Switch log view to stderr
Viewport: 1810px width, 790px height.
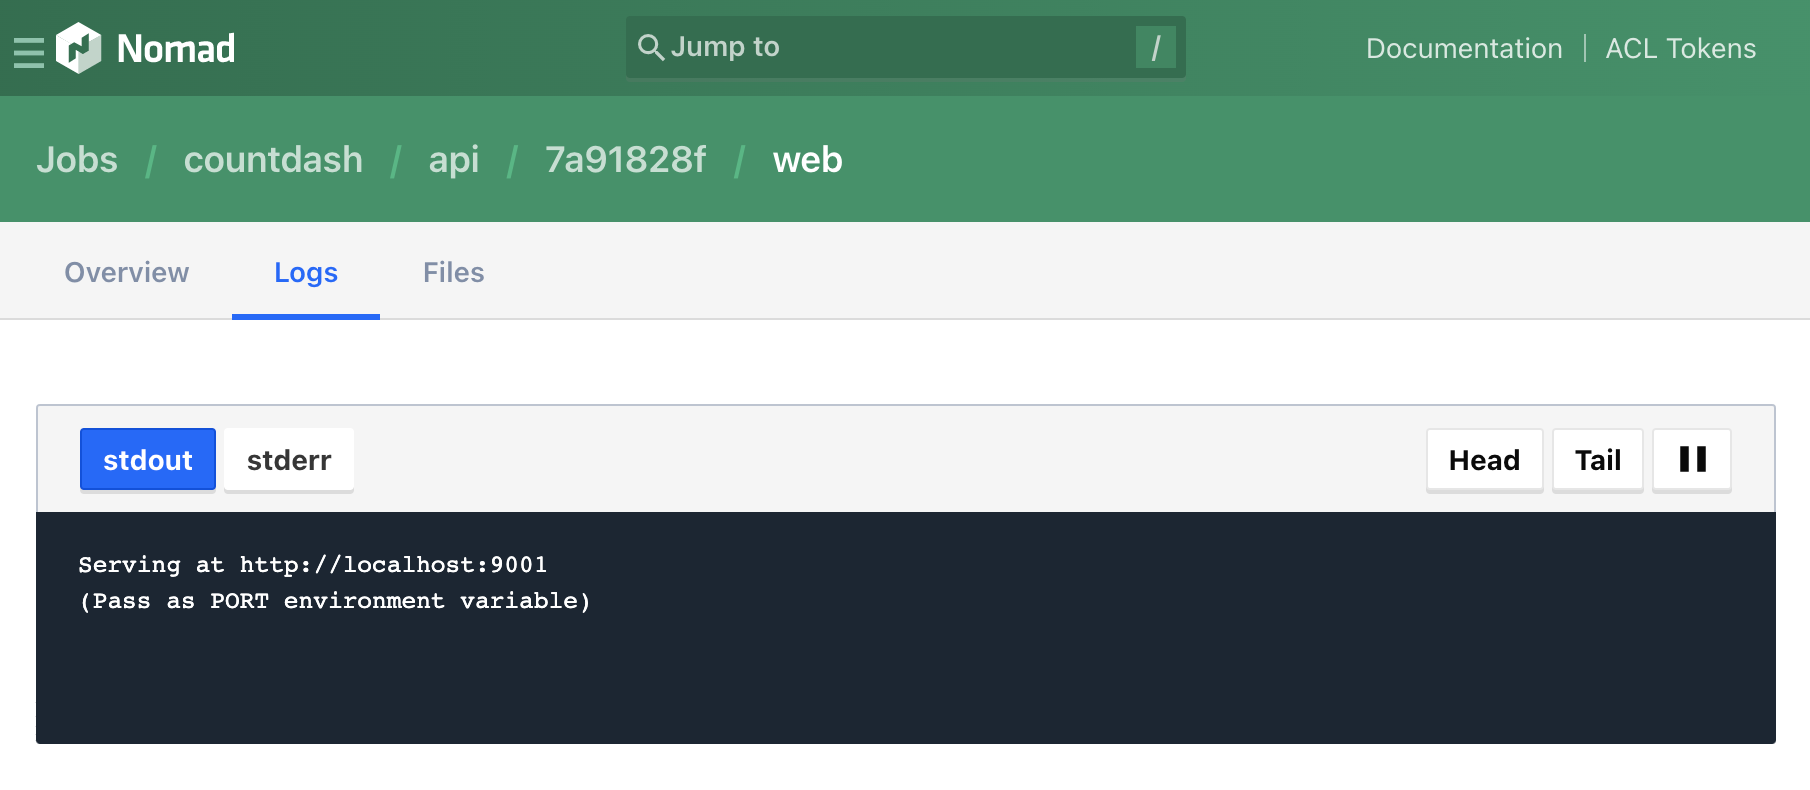289,459
